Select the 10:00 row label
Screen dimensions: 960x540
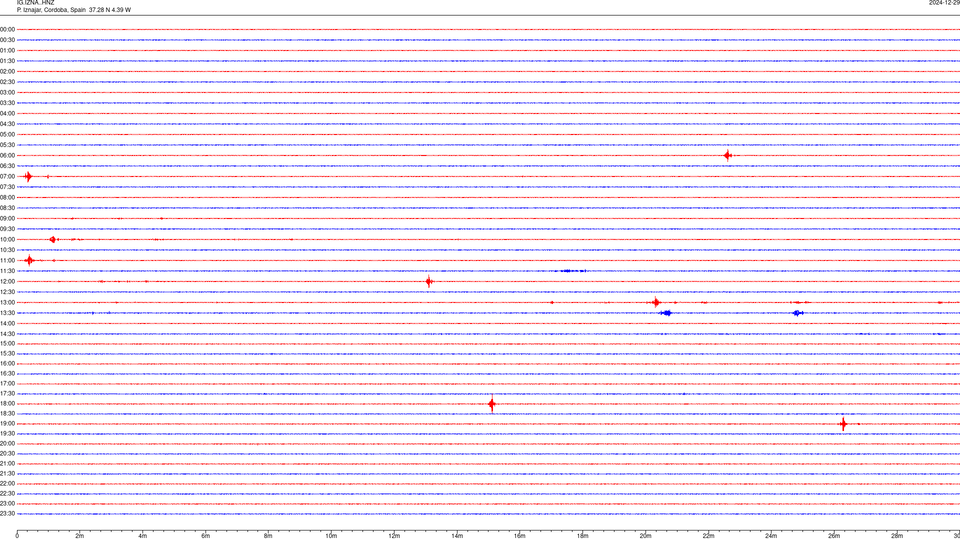click(x=7, y=239)
